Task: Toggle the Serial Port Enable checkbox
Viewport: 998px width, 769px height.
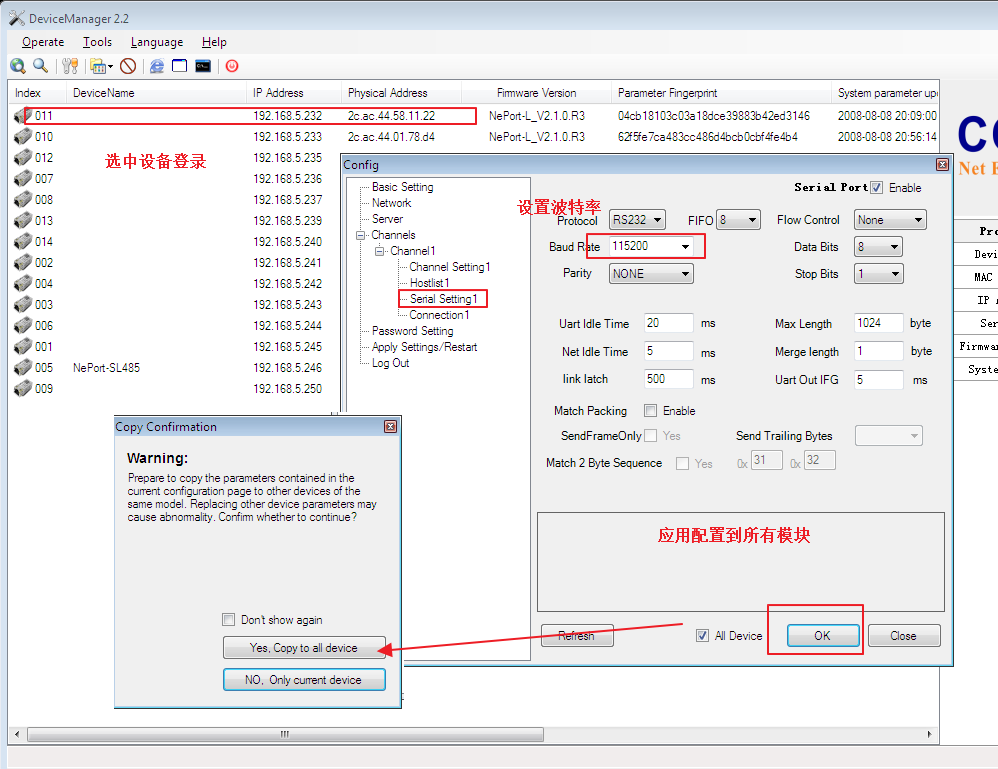Action: pyautogui.click(x=877, y=188)
